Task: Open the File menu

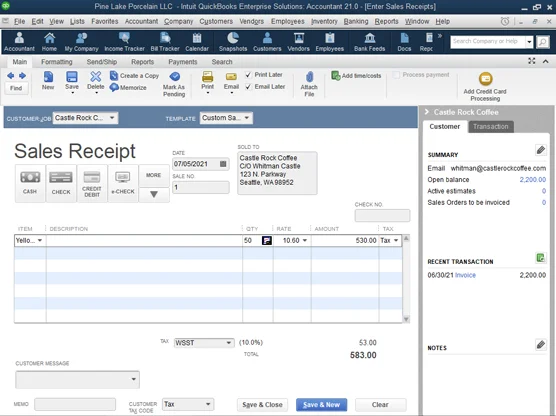Action: click(19, 21)
